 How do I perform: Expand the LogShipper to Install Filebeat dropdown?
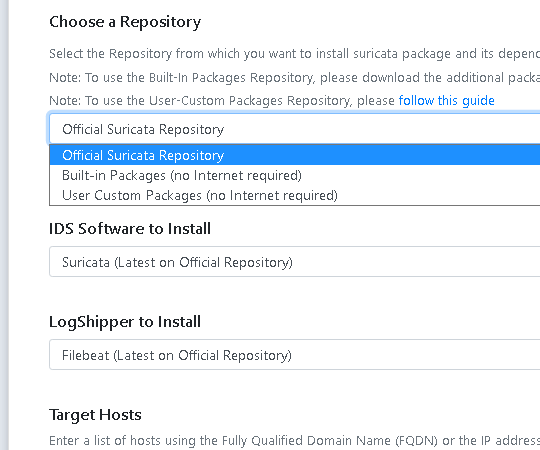click(294, 355)
